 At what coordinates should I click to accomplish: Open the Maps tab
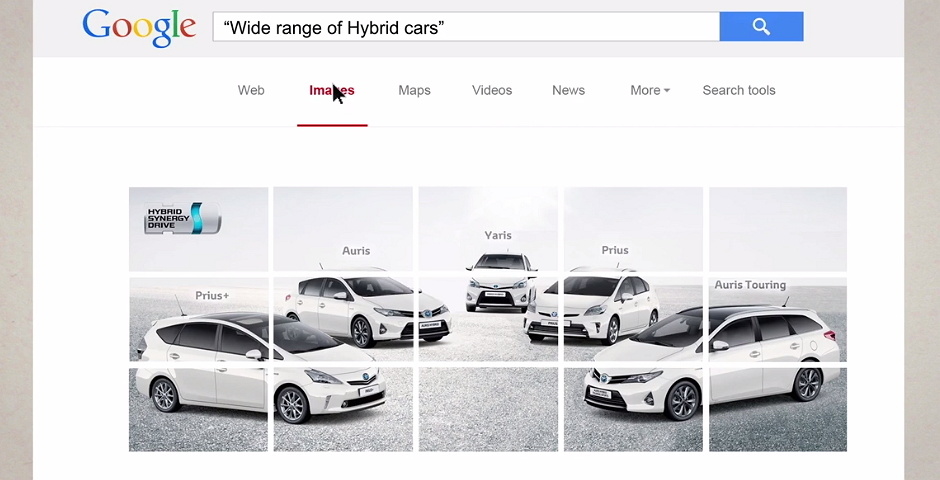point(414,90)
